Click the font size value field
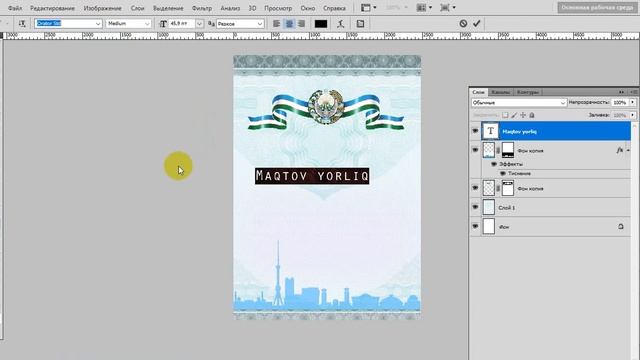The width and height of the screenshot is (640, 360). pos(182,24)
